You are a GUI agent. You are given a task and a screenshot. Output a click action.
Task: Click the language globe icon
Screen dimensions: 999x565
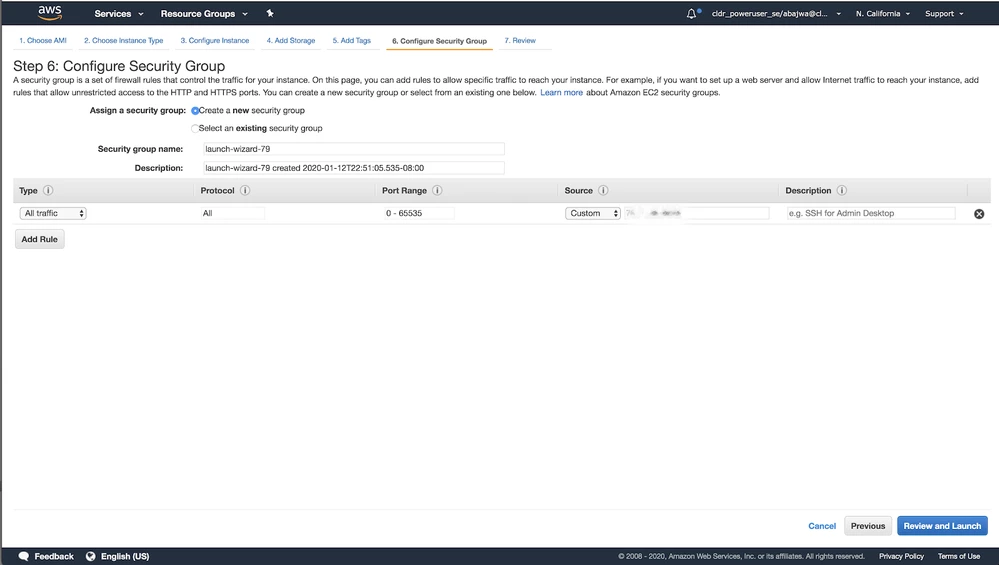point(90,556)
